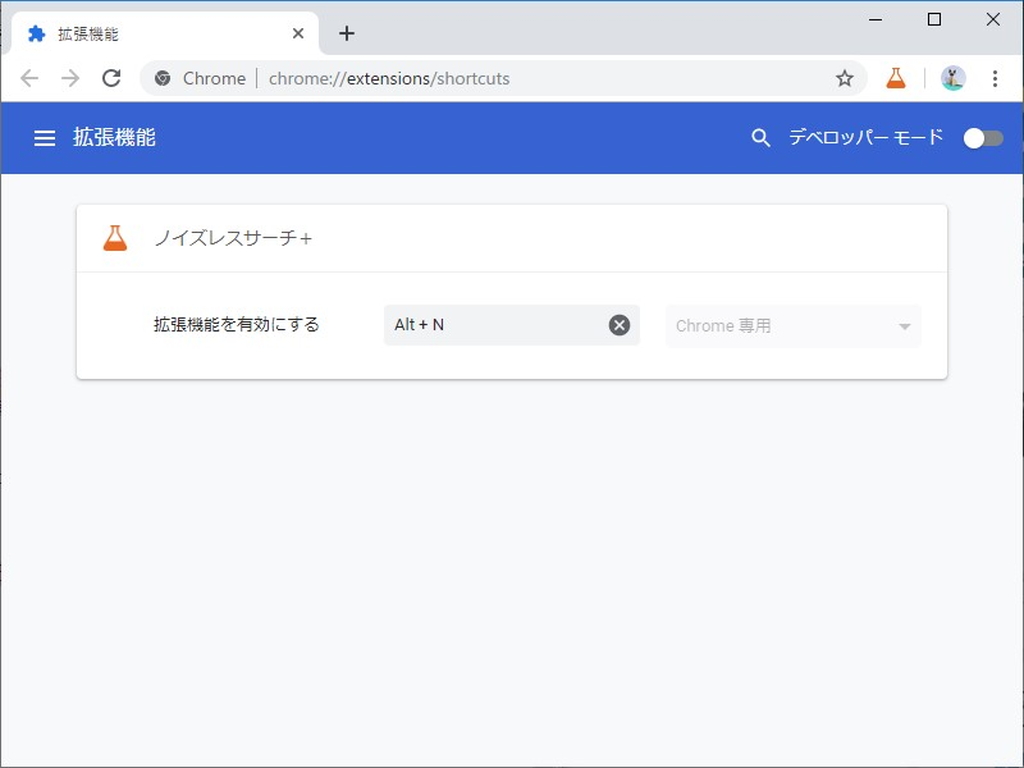Open the browser profile avatar
1024x768 pixels.
tap(952, 77)
